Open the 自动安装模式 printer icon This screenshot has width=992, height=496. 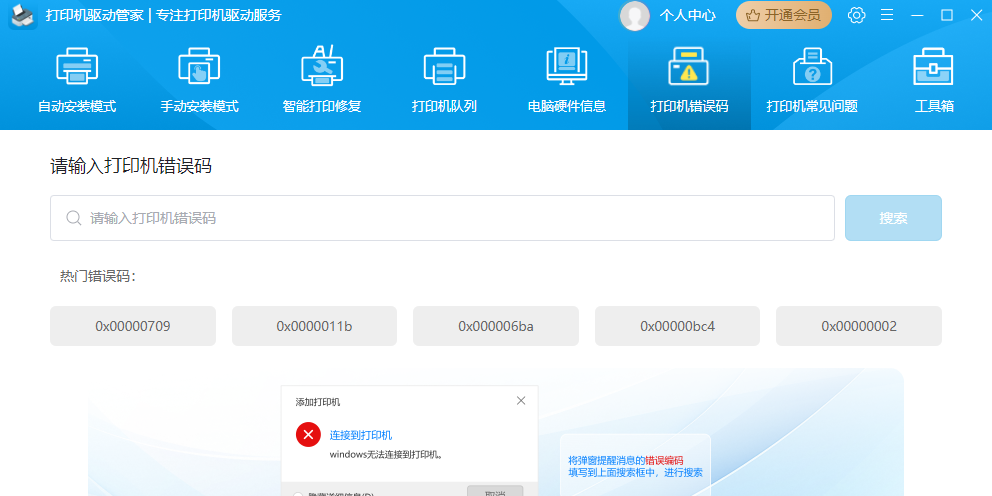(77, 68)
